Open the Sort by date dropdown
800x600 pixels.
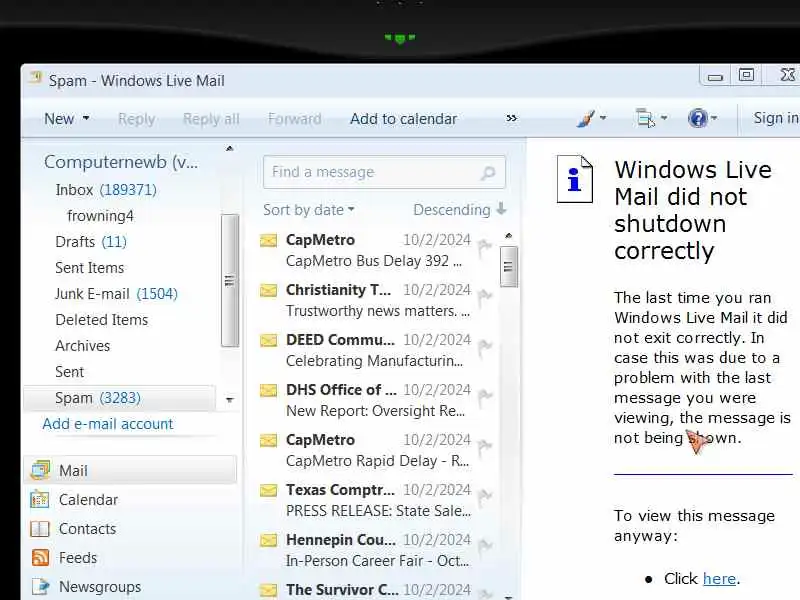pyautogui.click(x=309, y=210)
